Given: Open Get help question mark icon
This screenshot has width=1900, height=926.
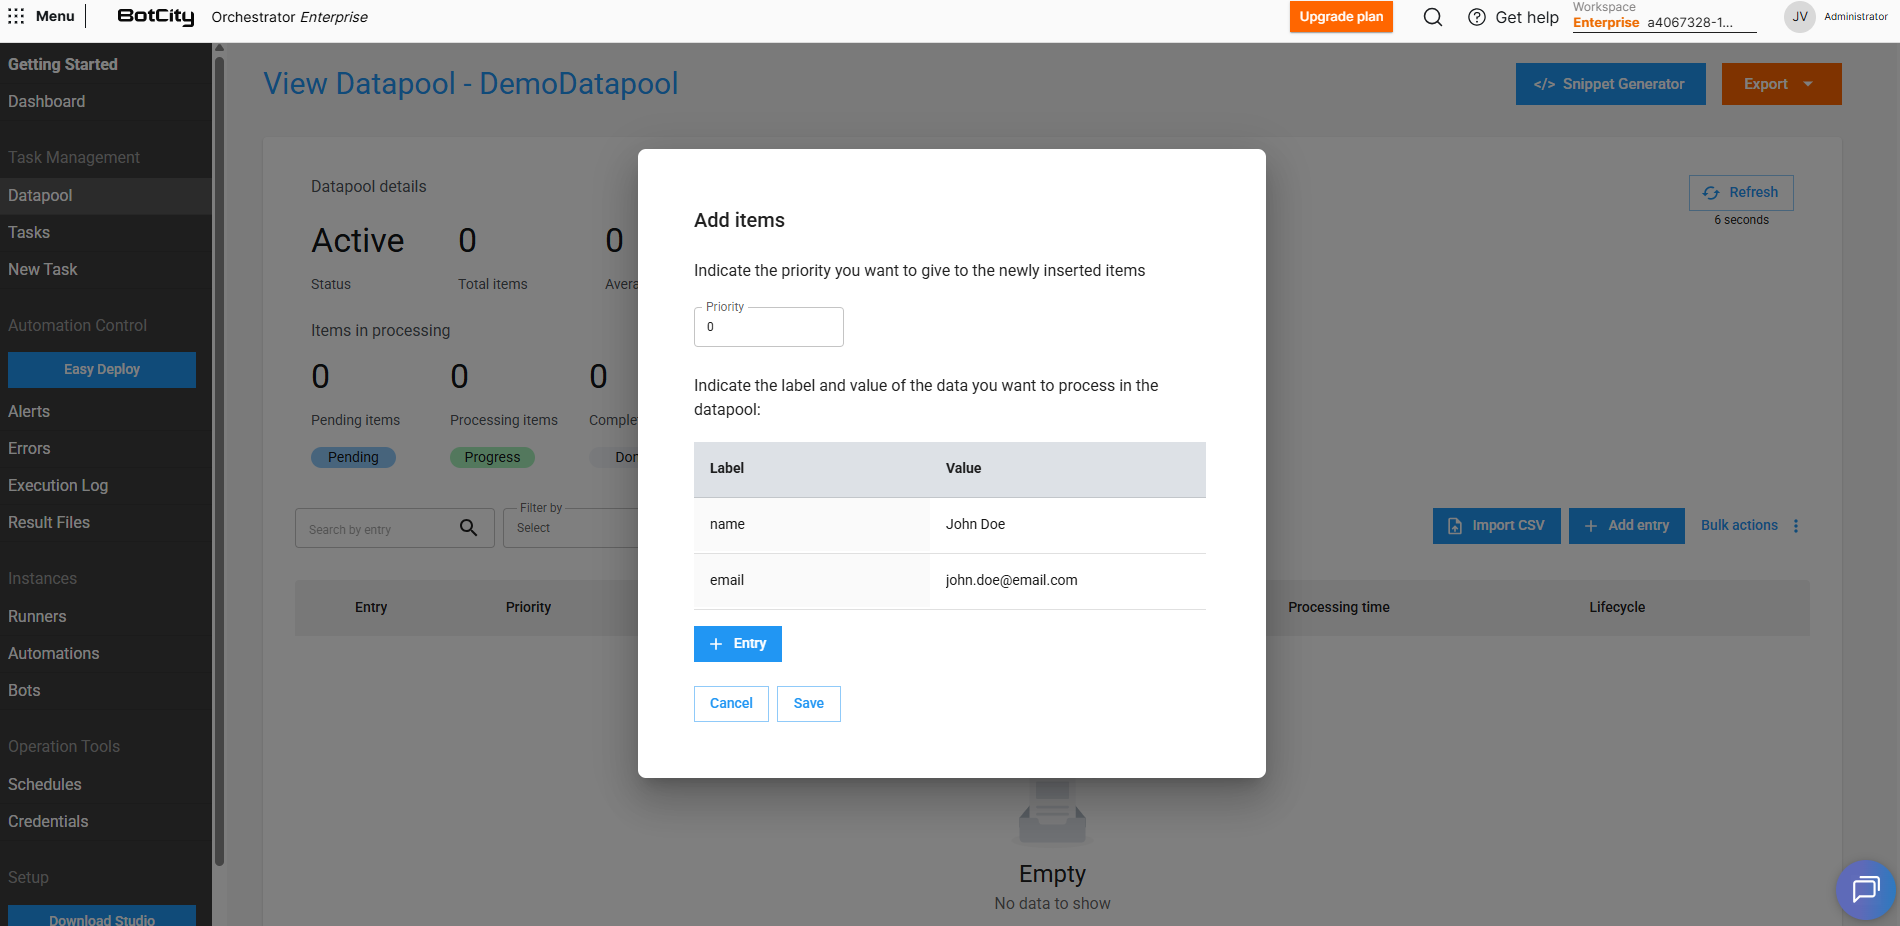Looking at the screenshot, I should pos(1476,17).
